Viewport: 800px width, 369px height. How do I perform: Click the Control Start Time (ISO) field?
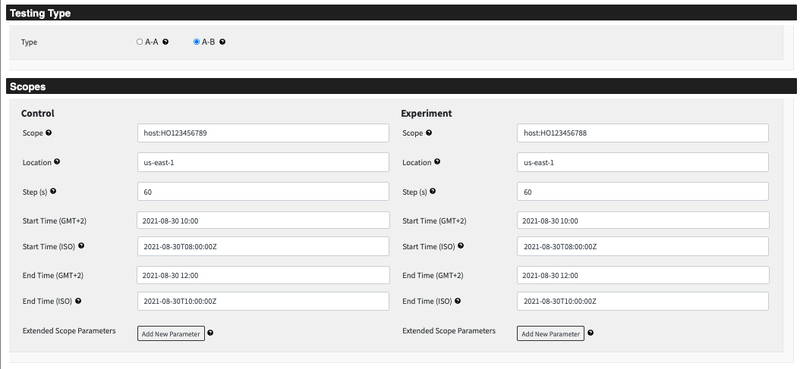click(263, 247)
